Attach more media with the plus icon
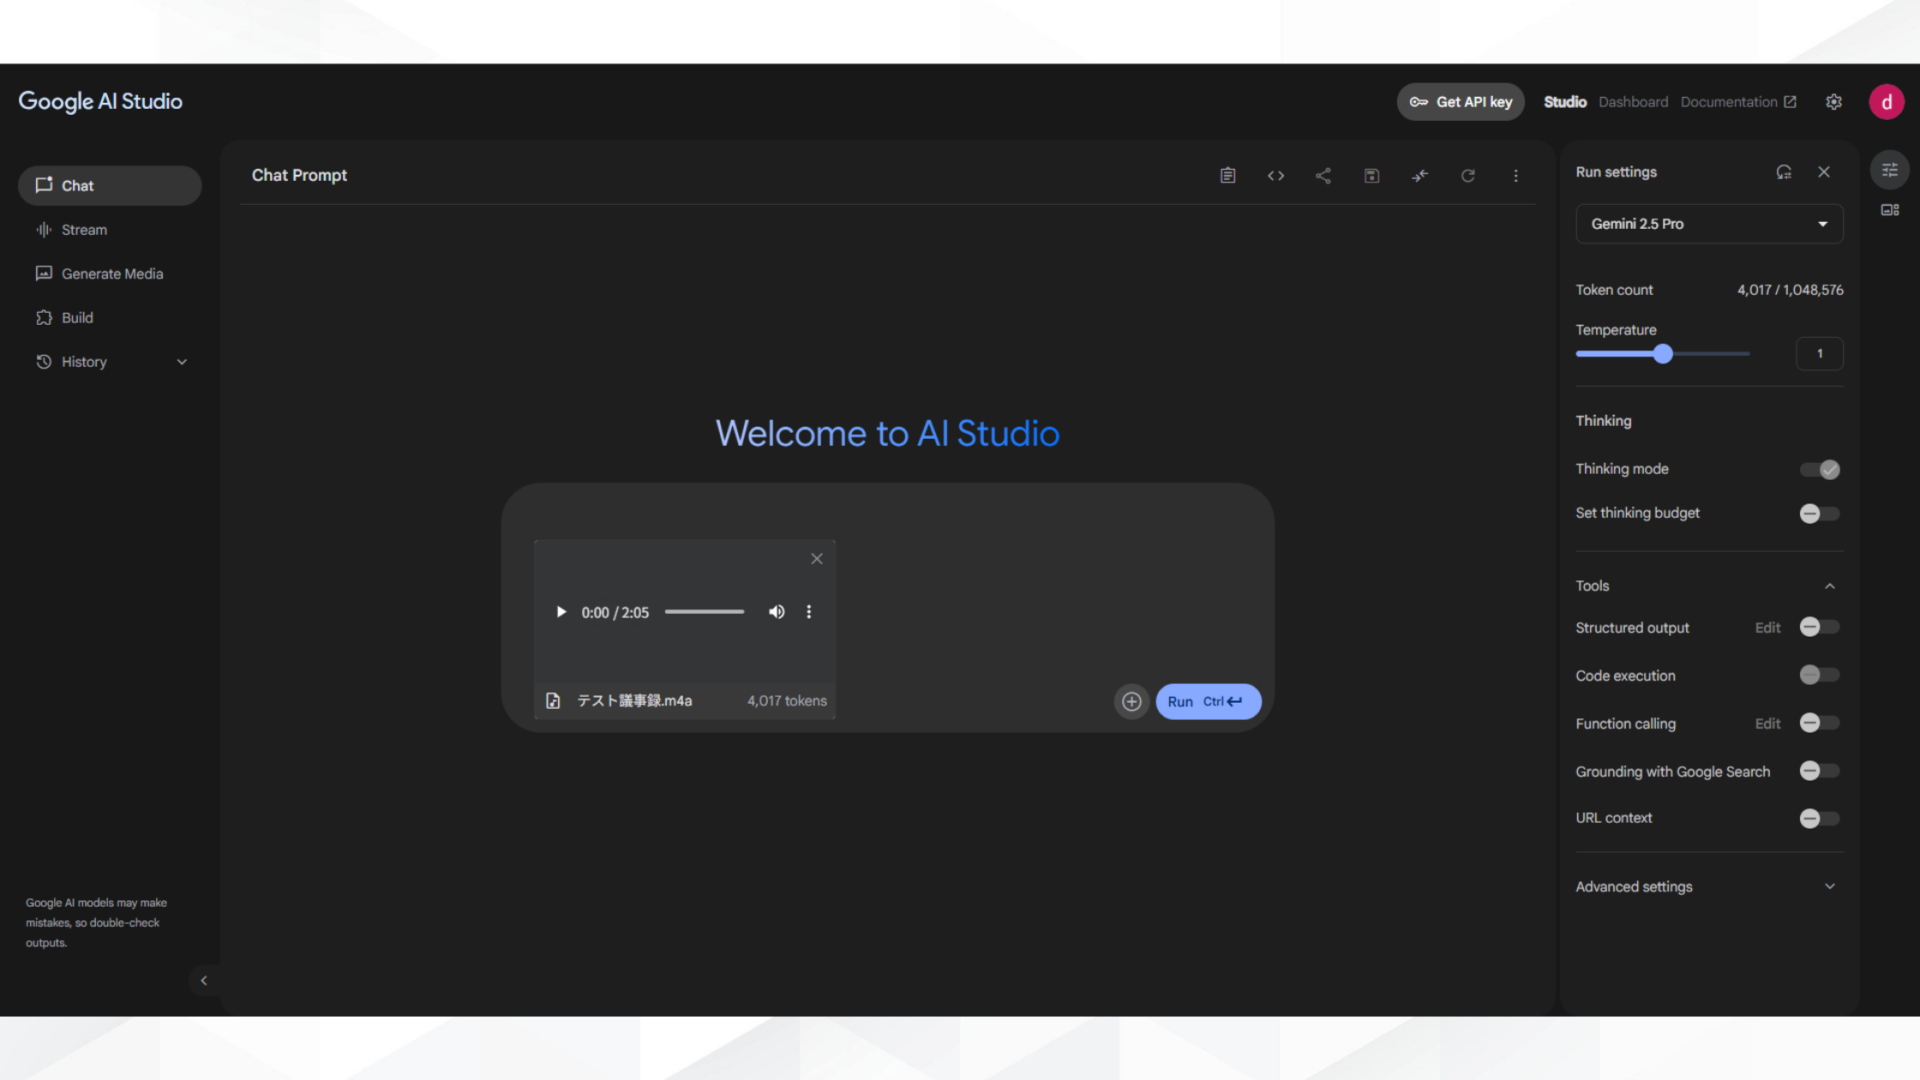This screenshot has width=1920, height=1080. 1131,701
